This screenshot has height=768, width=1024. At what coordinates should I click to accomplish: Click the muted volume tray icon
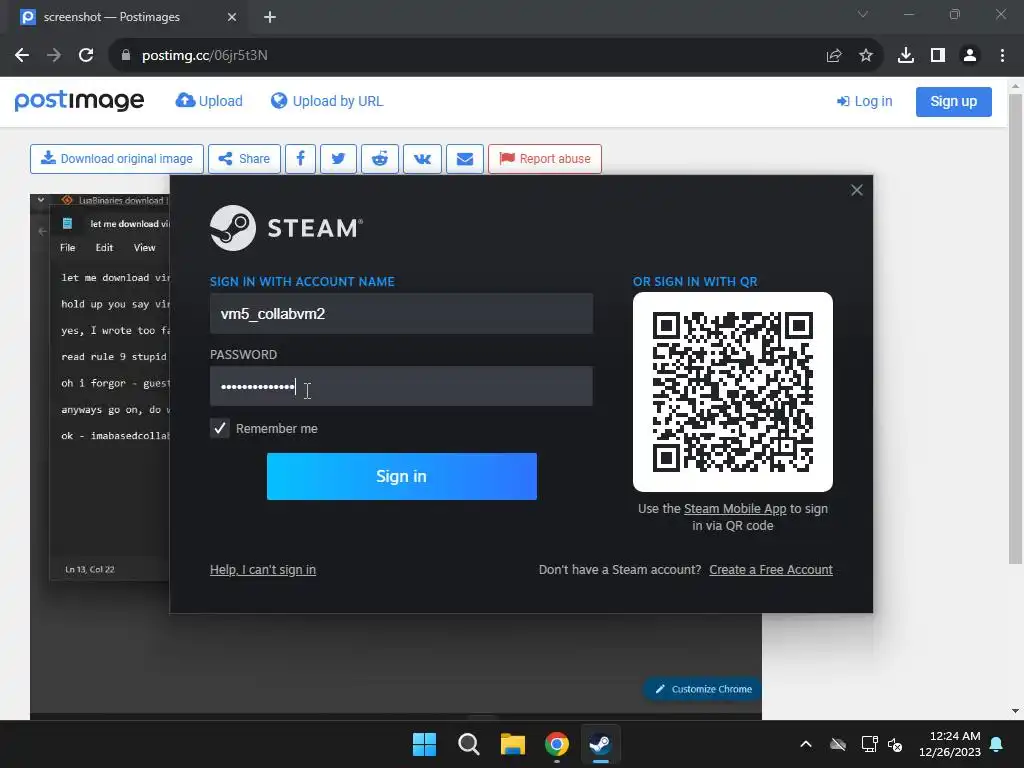pyautogui.click(x=895, y=744)
